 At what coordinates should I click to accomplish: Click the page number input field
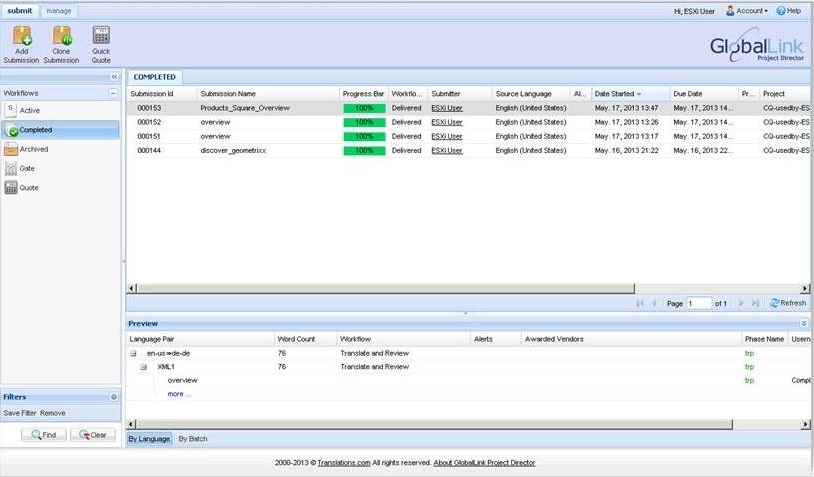[699, 304]
